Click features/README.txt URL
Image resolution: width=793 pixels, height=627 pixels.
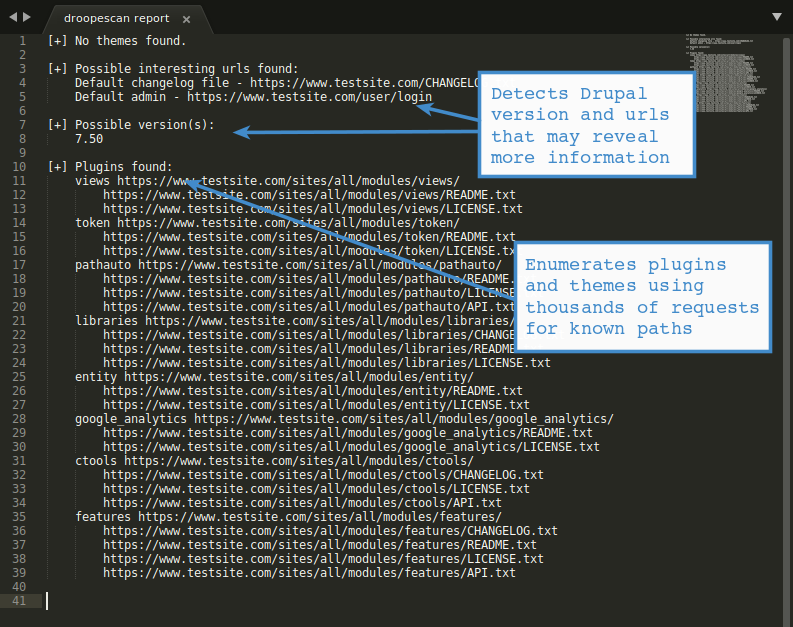click(320, 545)
